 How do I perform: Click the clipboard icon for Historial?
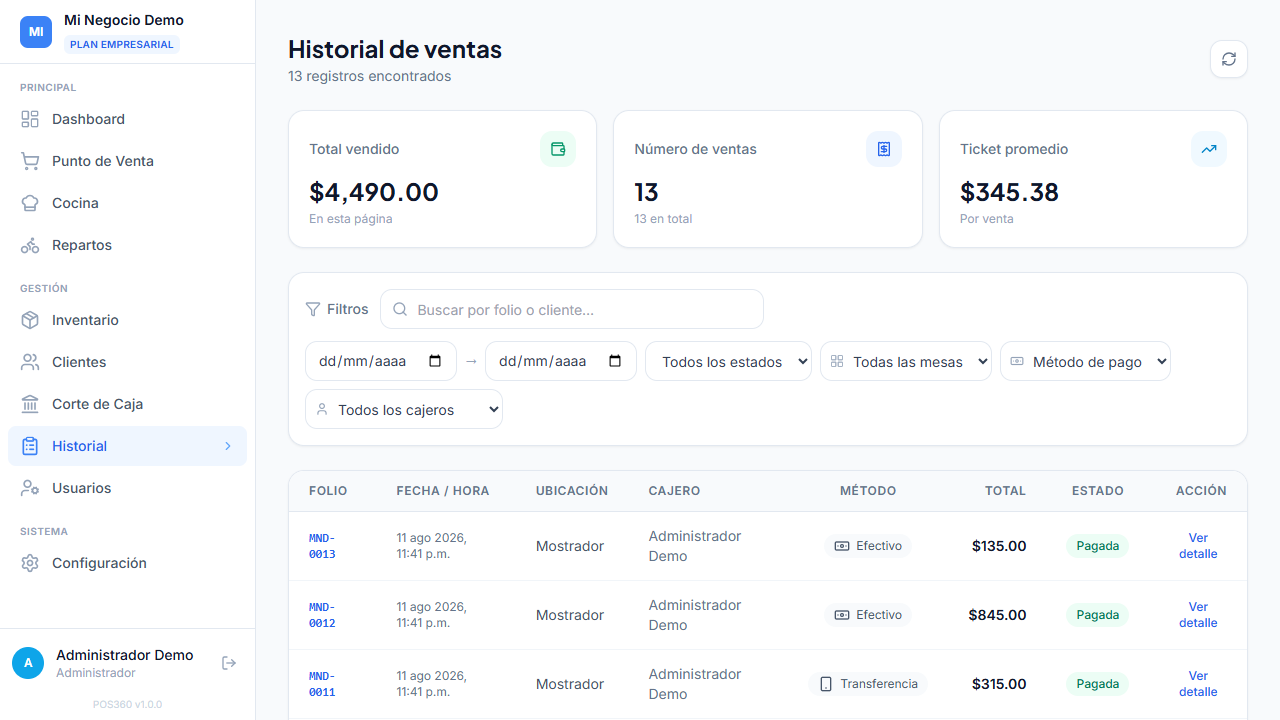coord(30,446)
